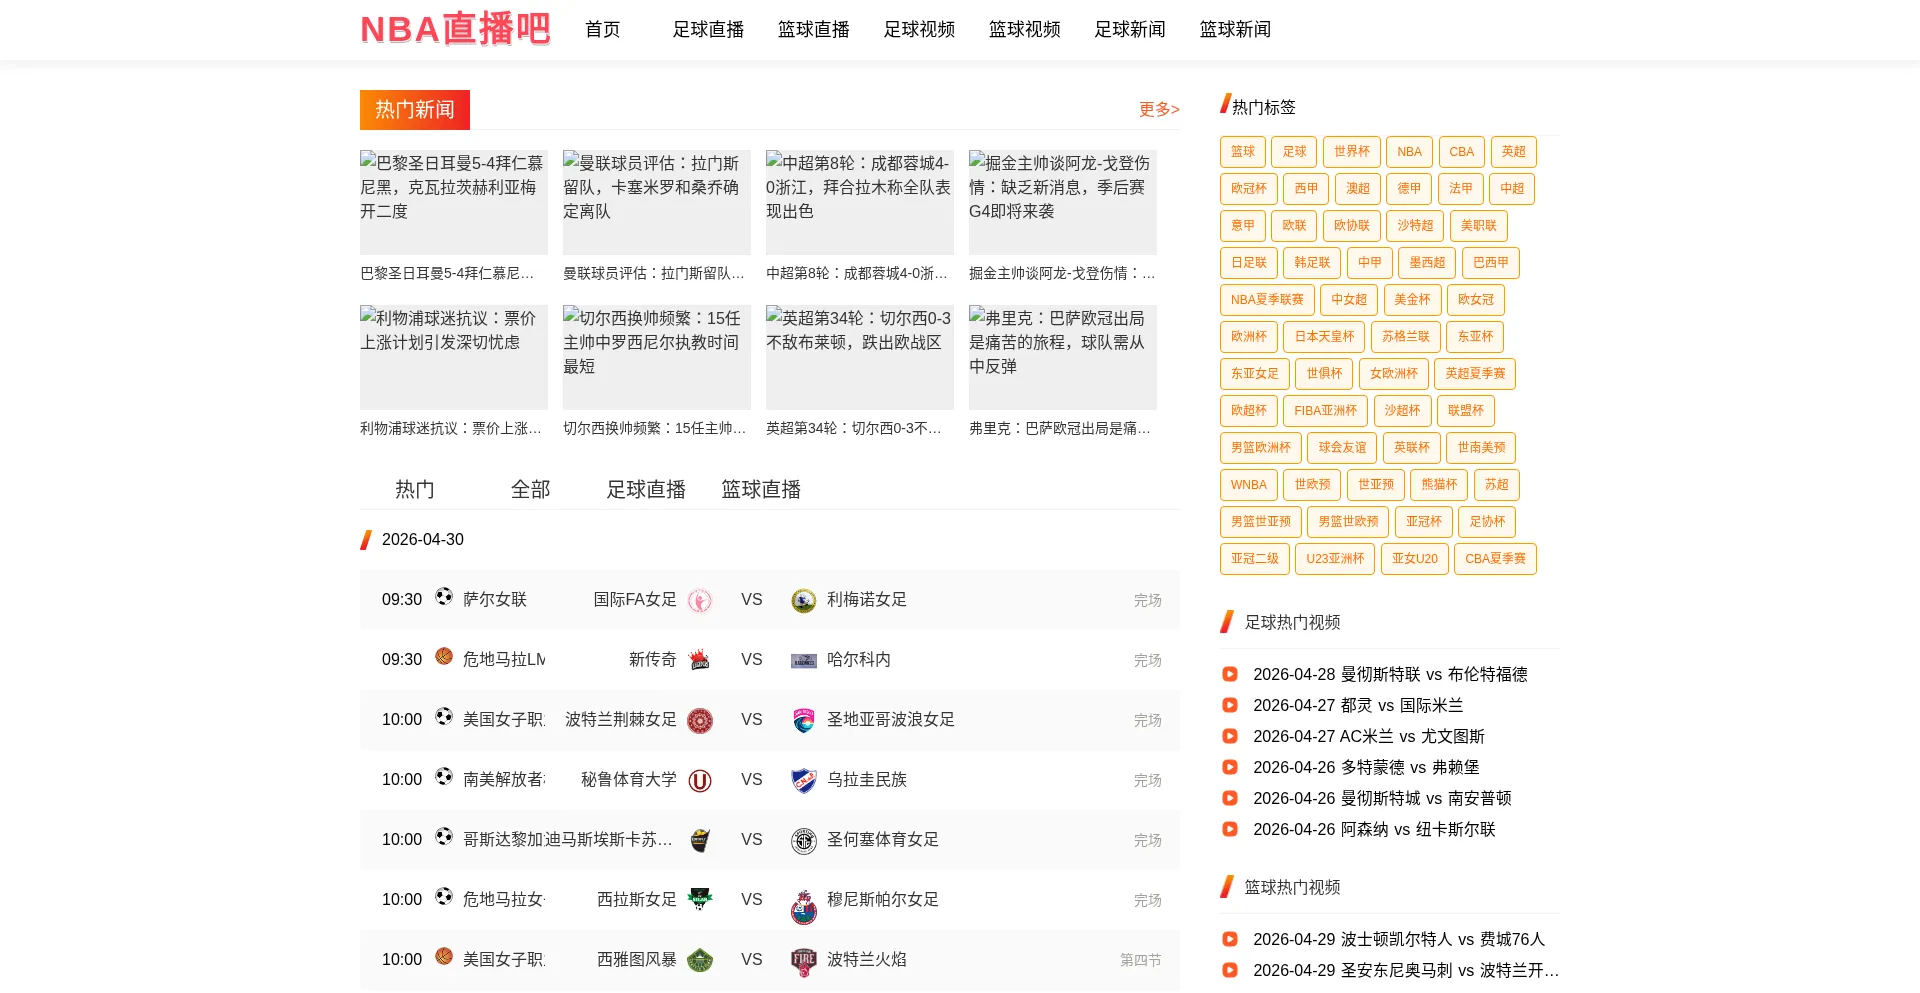Screen dimensions: 1920x993
Task: Click the 西雅图风暴 team logo
Action: 700,960
